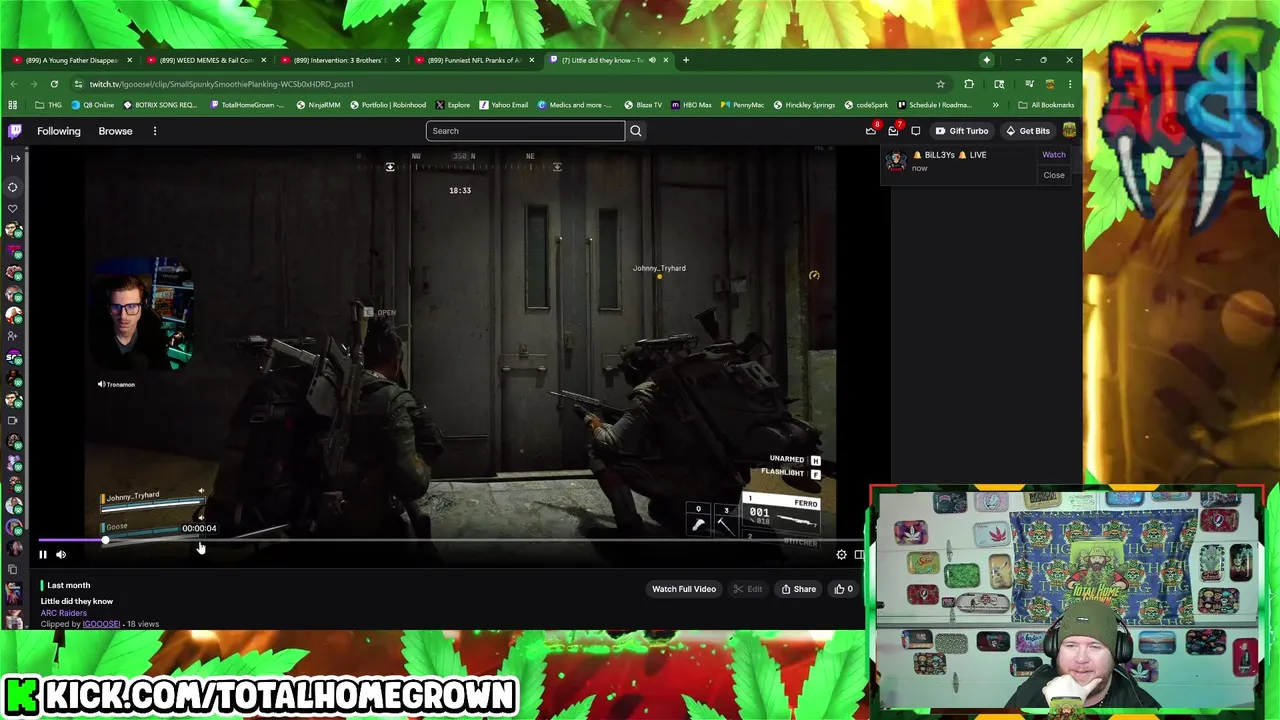The height and width of the screenshot is (720, 1280).
Task: Click Watch on the BiLL3Ys LIVE notification
Action: (1054, 155)
